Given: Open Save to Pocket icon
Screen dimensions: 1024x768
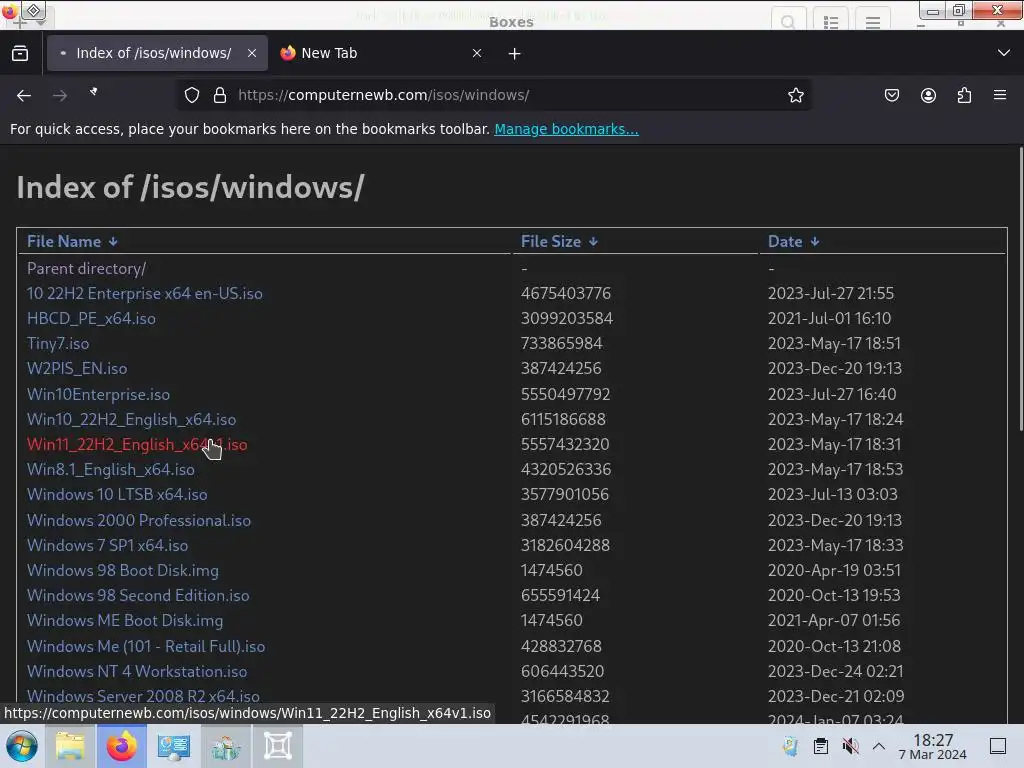Looking at the screenshot, I should (891, 95).
